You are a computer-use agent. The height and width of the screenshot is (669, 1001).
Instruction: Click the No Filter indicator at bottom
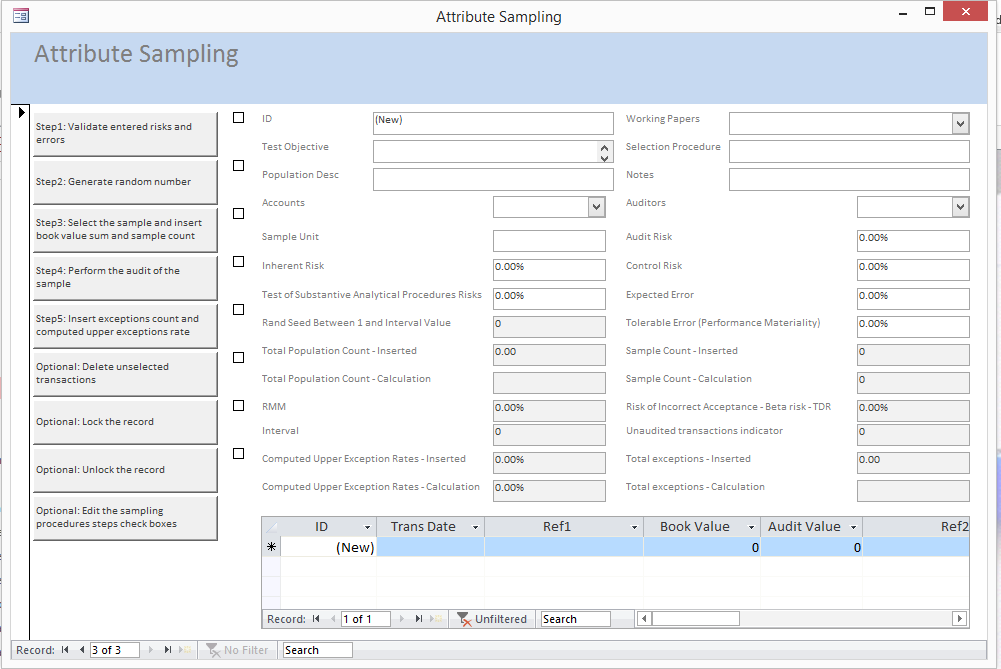tap(238, 650)
